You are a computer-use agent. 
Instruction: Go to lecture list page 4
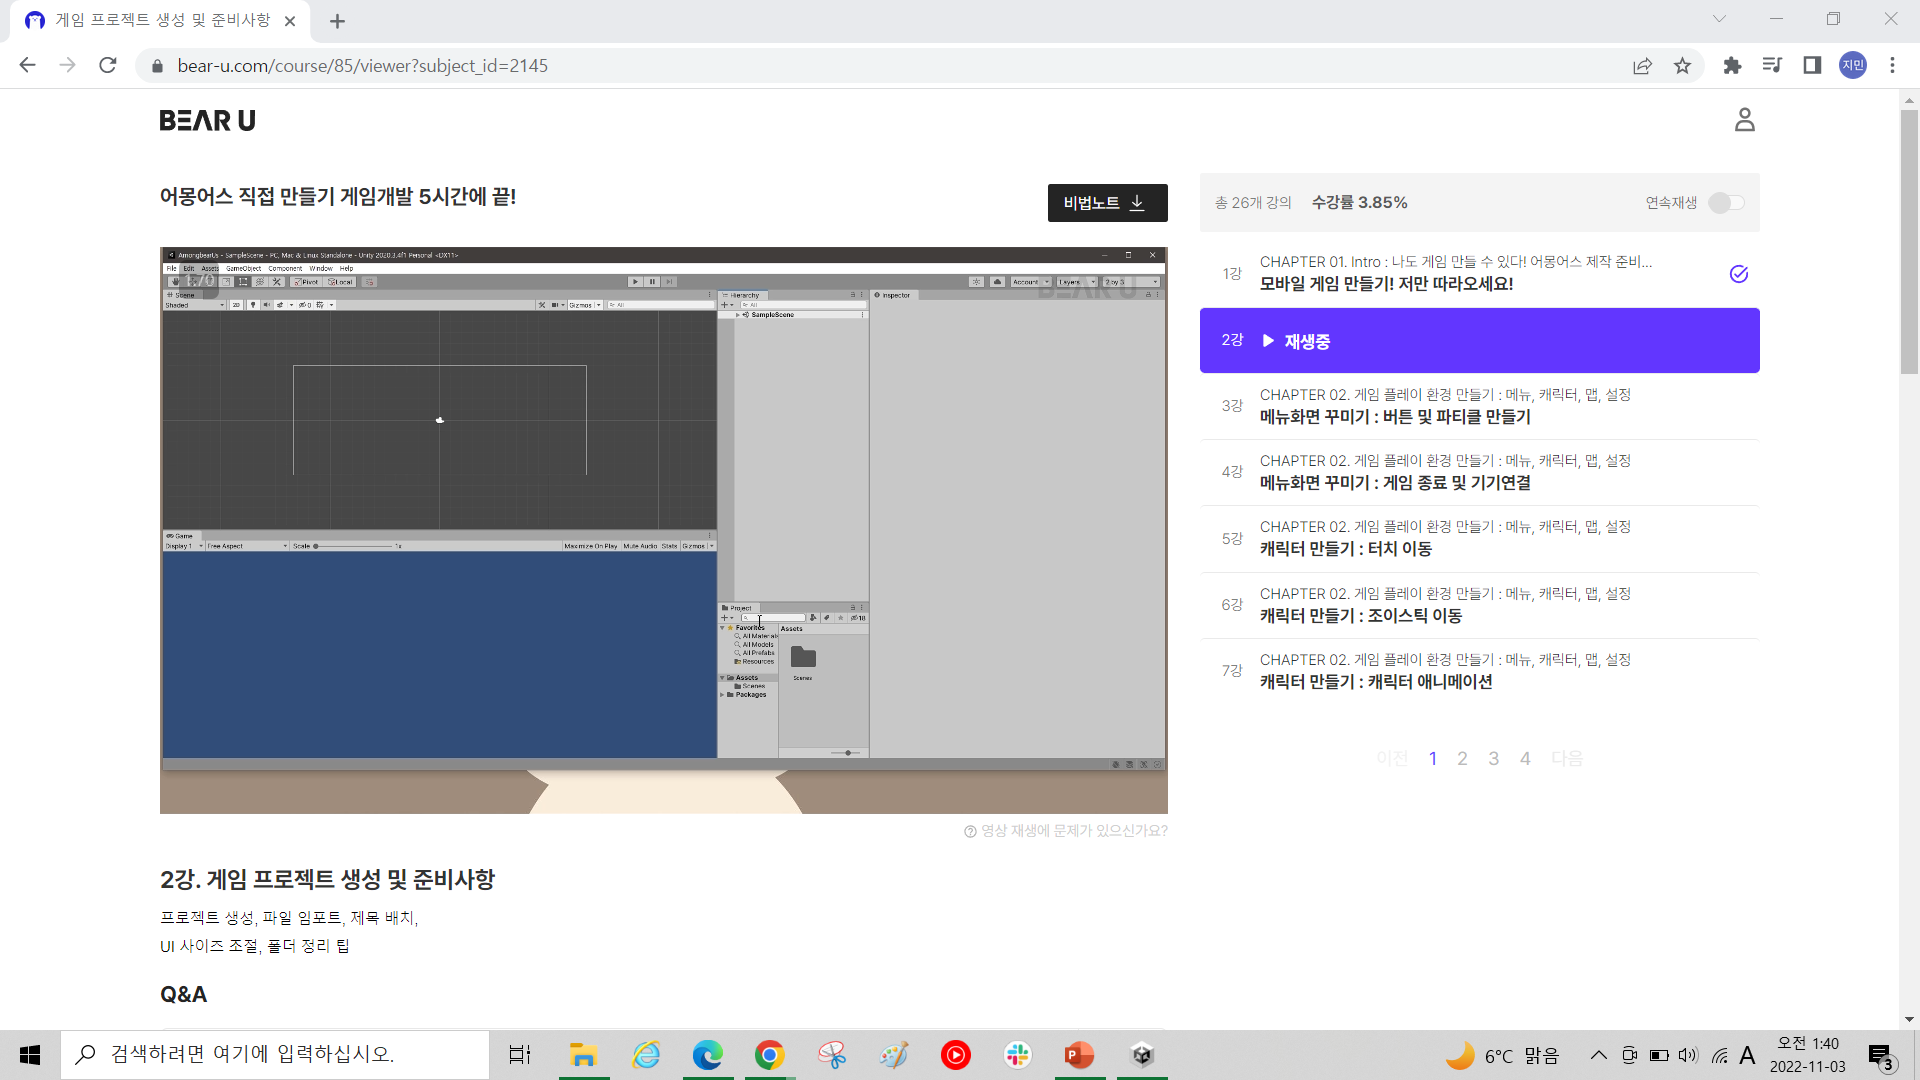pos(1525,759)
